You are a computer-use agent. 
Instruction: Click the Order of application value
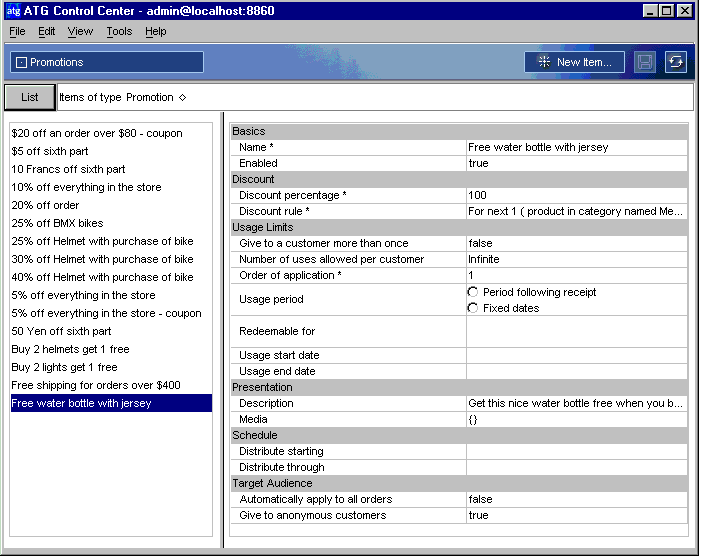[x=577, y=275]
